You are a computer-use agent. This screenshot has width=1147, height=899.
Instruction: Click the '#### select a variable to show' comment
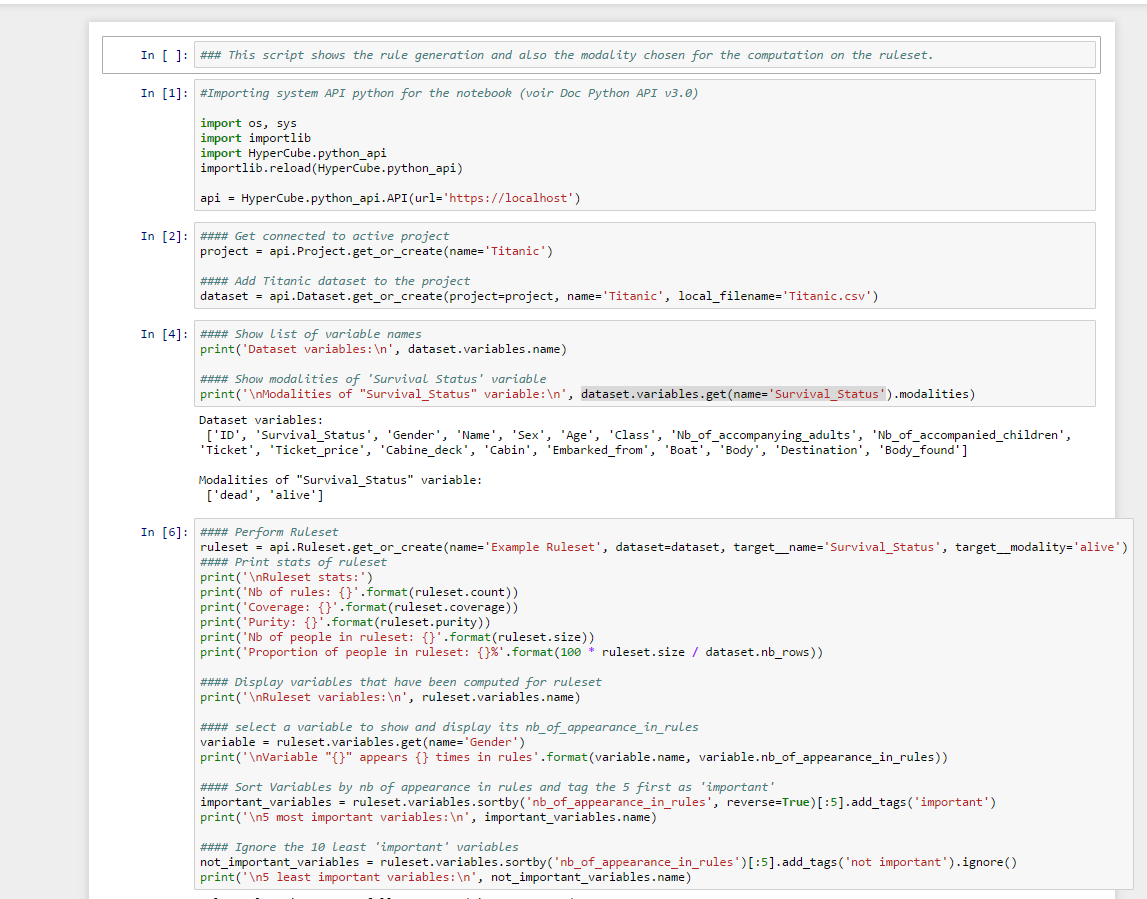click(449, 727)
